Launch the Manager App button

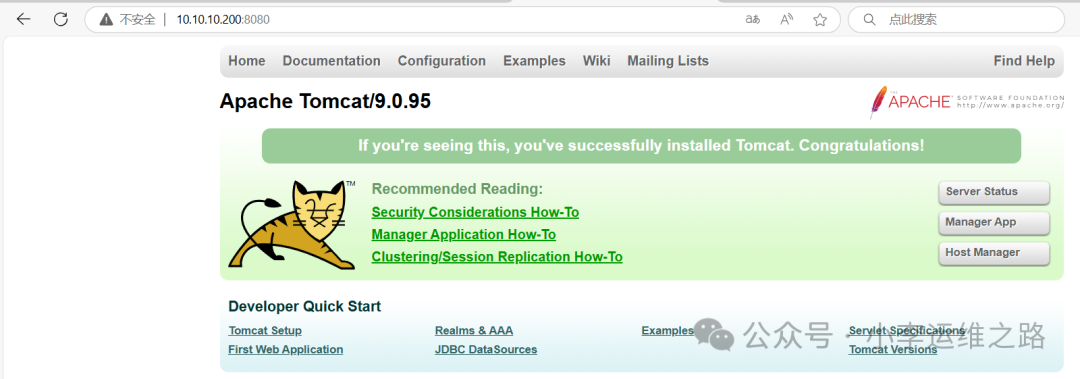click(993, 223)
